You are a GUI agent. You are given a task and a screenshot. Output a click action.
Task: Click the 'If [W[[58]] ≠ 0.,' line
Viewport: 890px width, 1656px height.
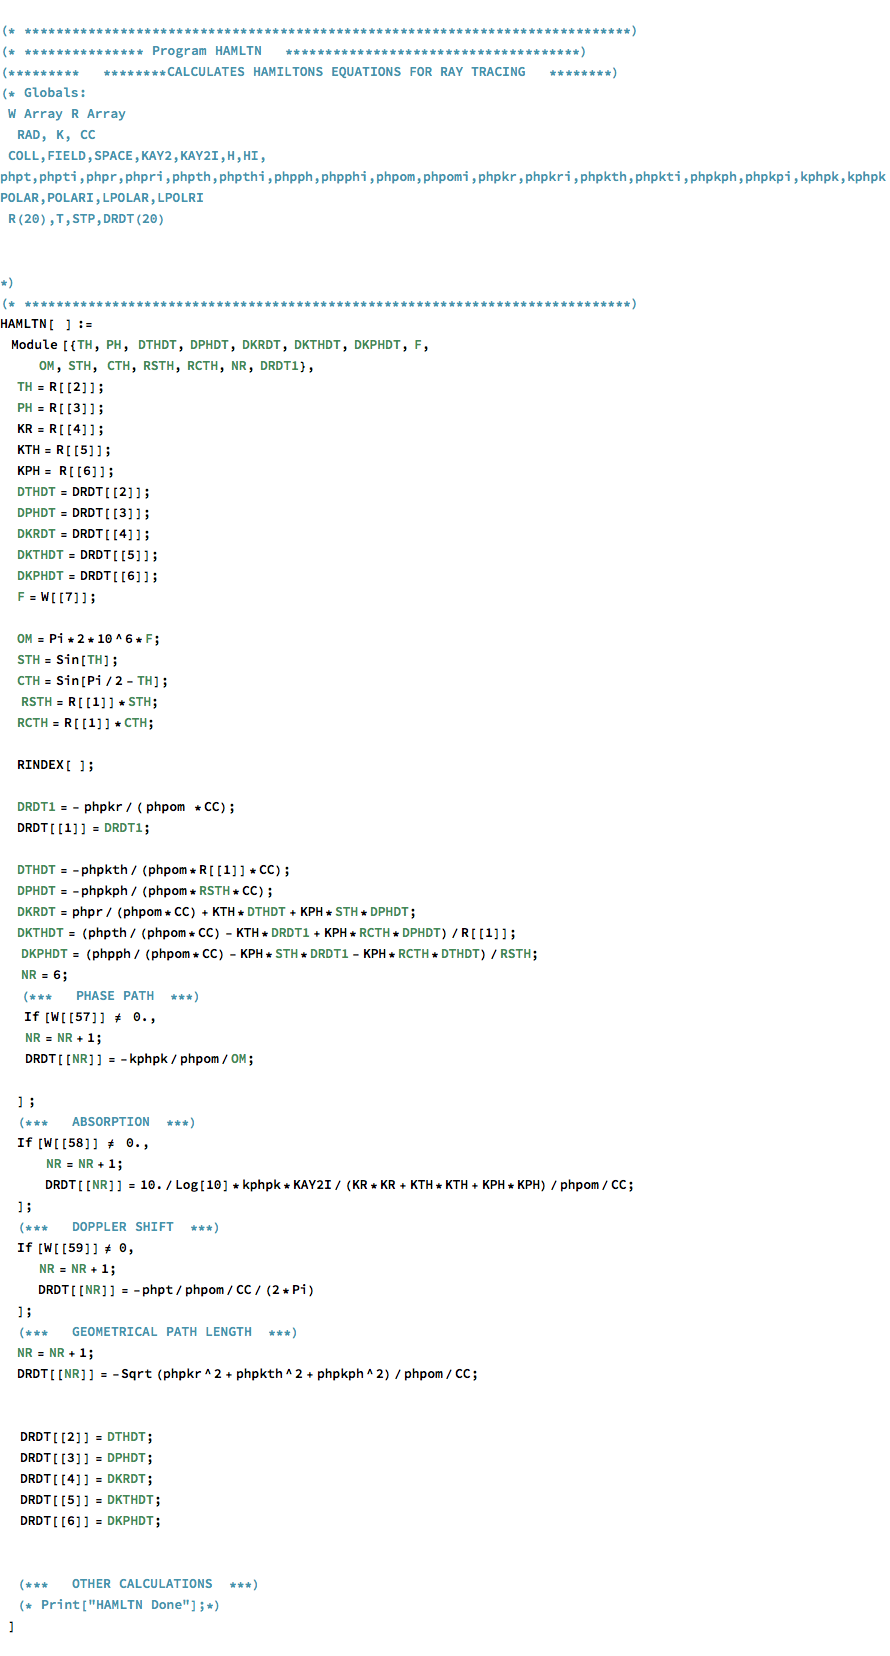click(x=83, y=1143)
